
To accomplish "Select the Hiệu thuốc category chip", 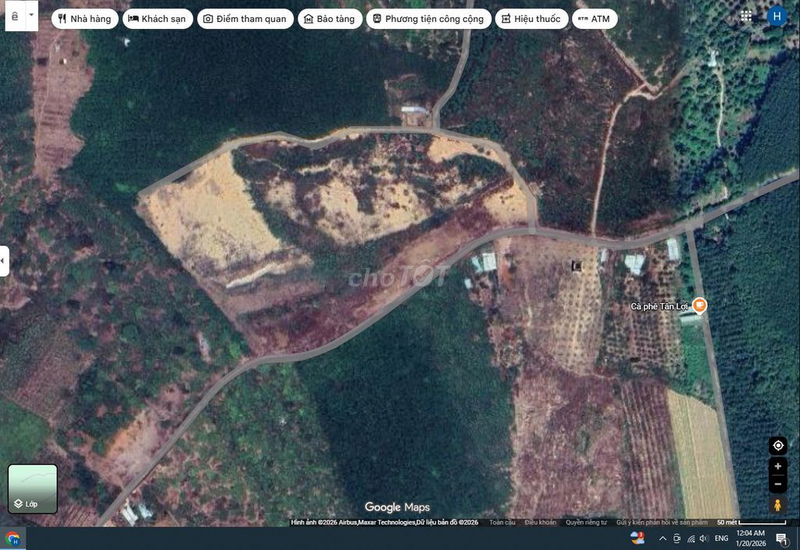I will tap(530, 19).
